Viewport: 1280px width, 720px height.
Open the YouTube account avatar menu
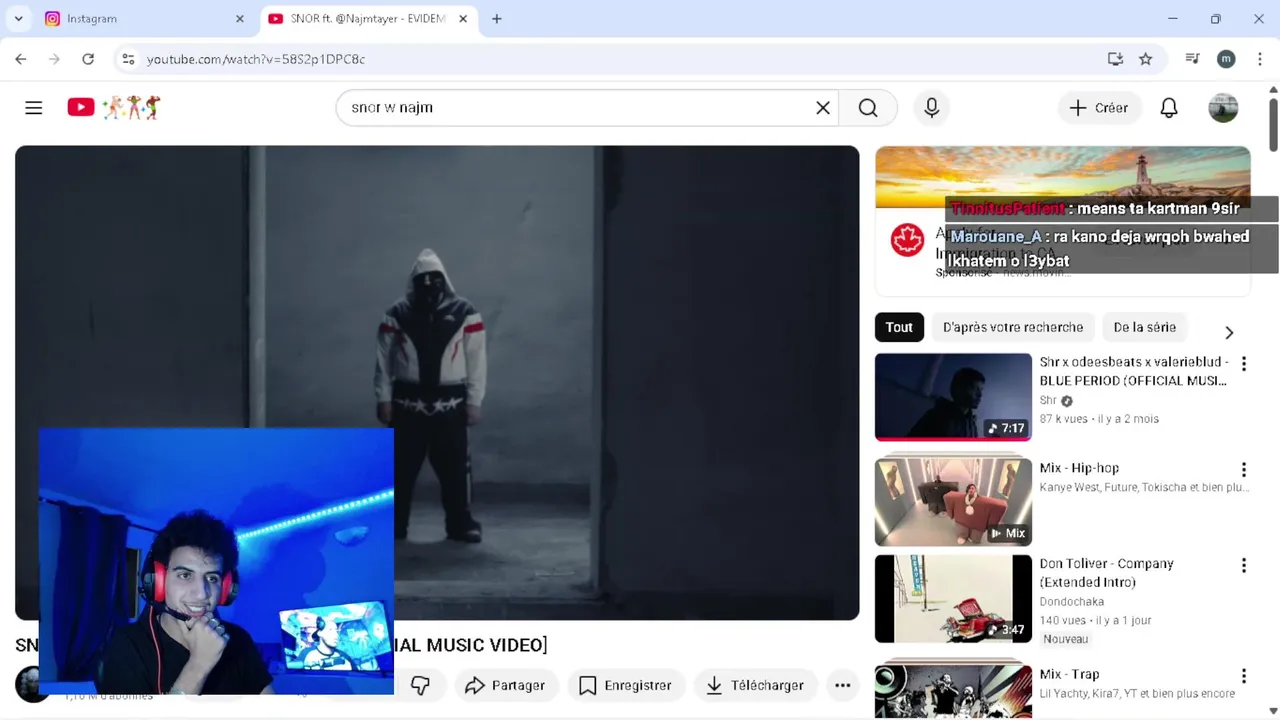tap(1223, 108)
